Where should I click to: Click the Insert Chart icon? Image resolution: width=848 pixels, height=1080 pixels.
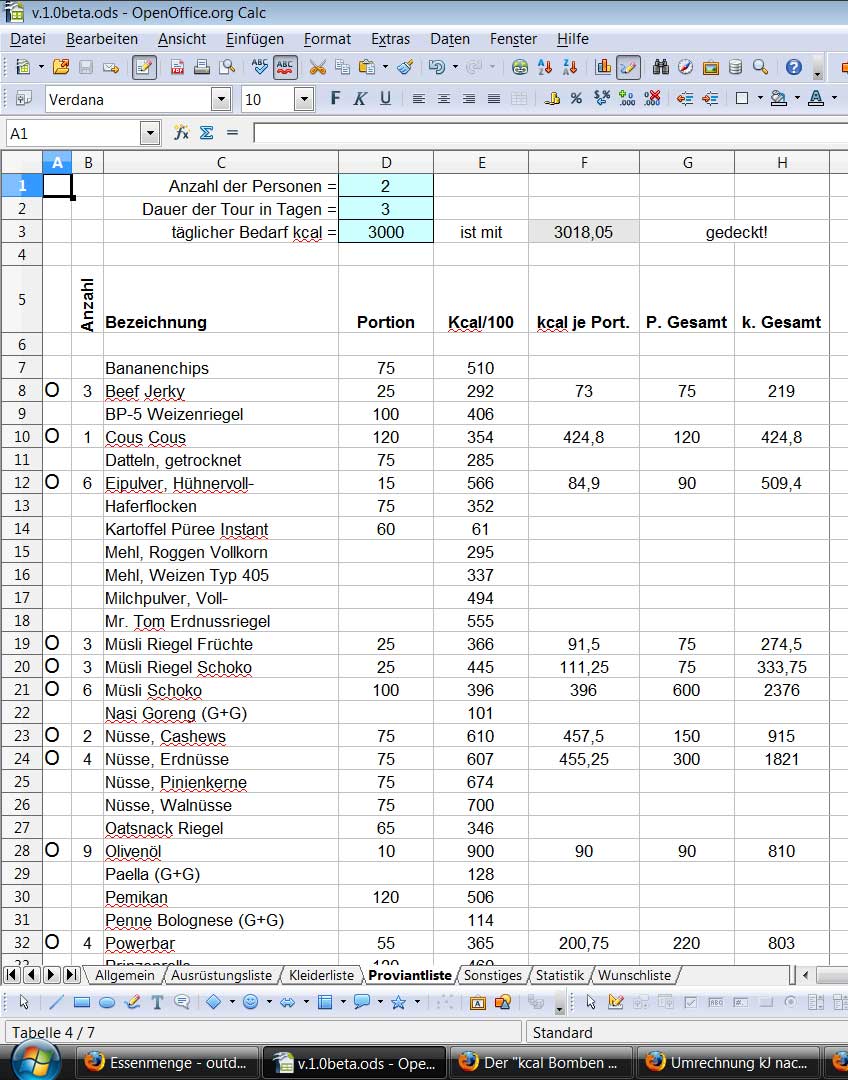pos(603,68)
